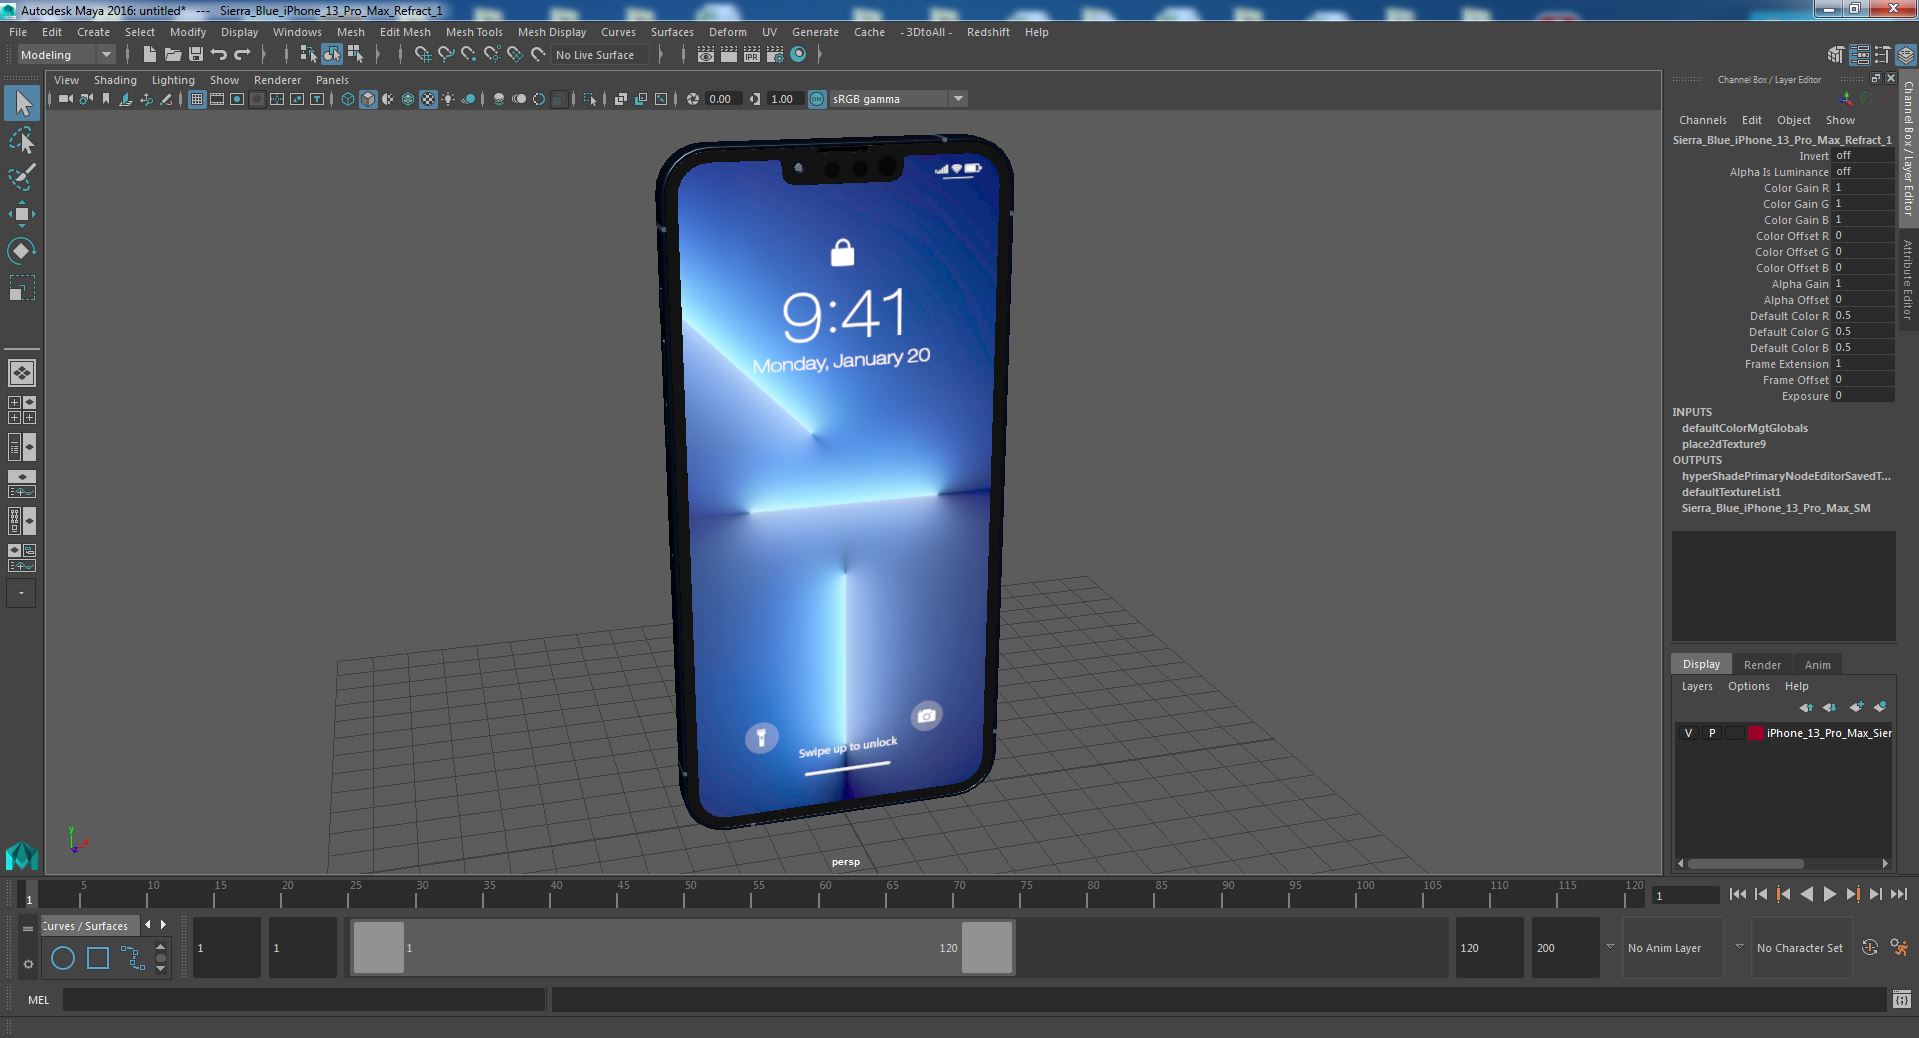This screenshot has height=1038, width=1919.
Task: Select by hierarchy mode icon
Action: (x=308, y=55)
